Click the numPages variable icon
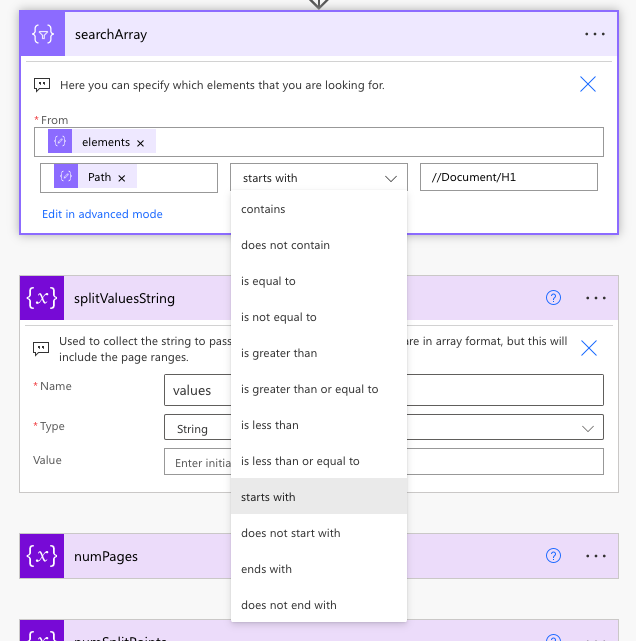The width and height of the screenshot is (636, 641). point(42,556)
